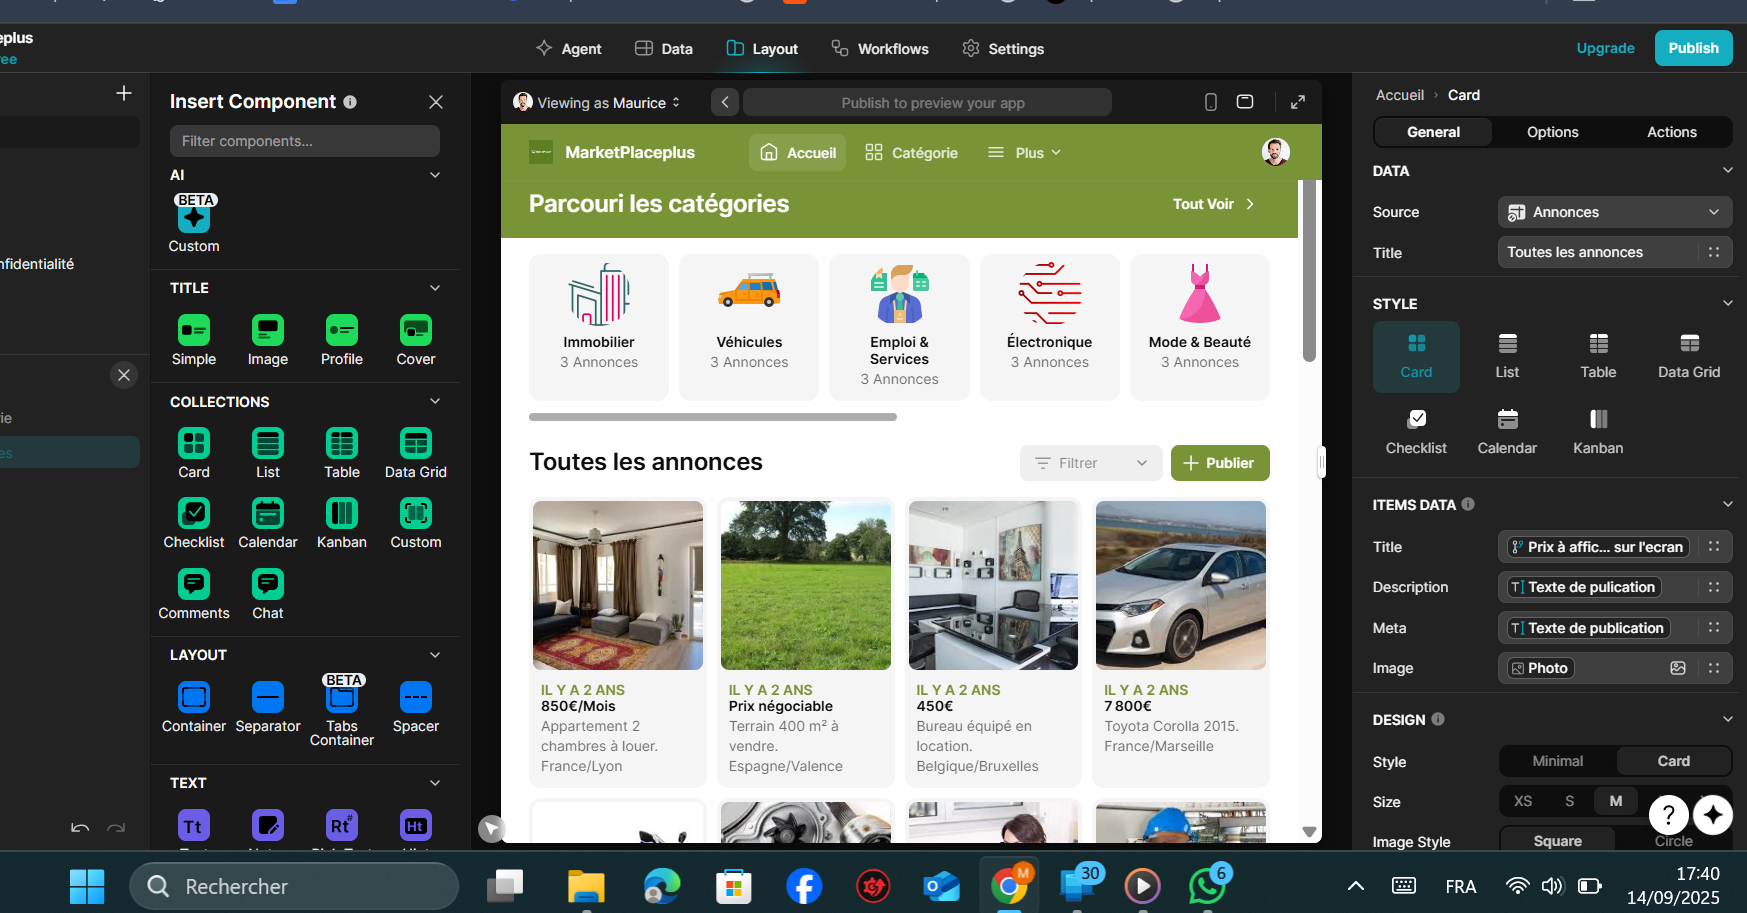The image size is (1747, 913).
Task: Open WhatsApp from the Windows taskbar
Action: (x=1206, y=886)
